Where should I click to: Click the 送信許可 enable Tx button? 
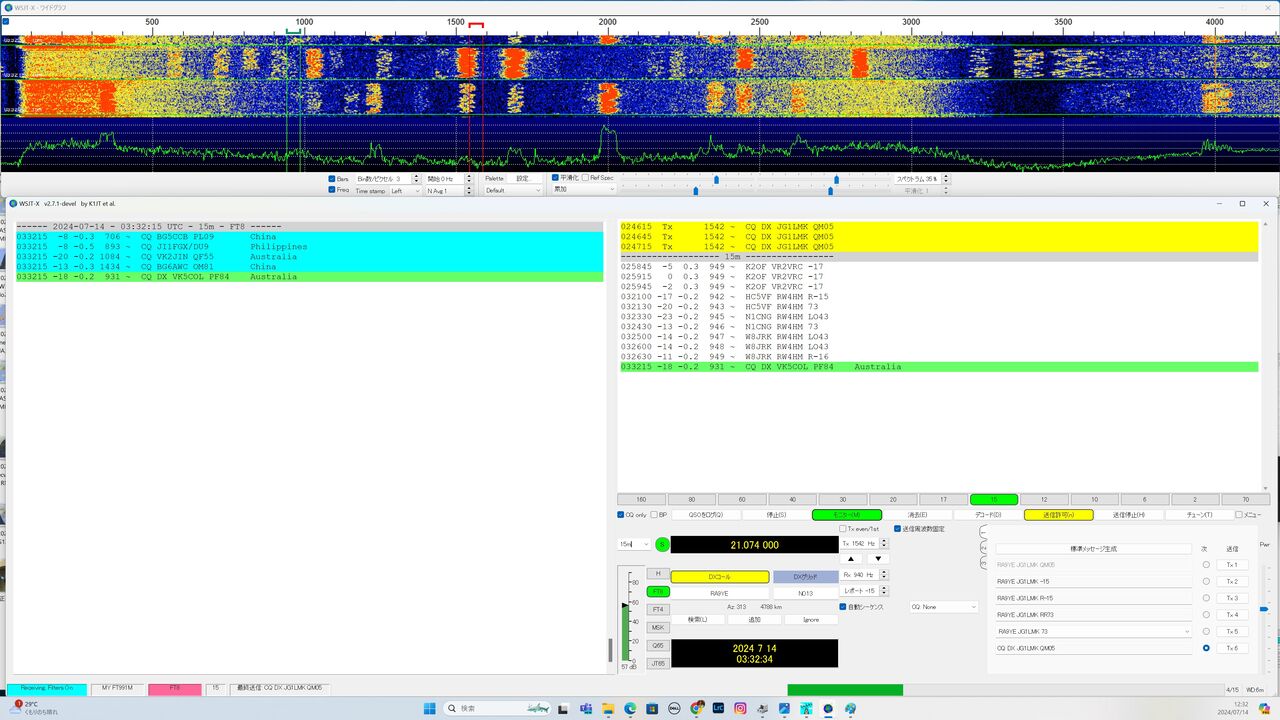pyautogui.click(x=1059, y=515)
